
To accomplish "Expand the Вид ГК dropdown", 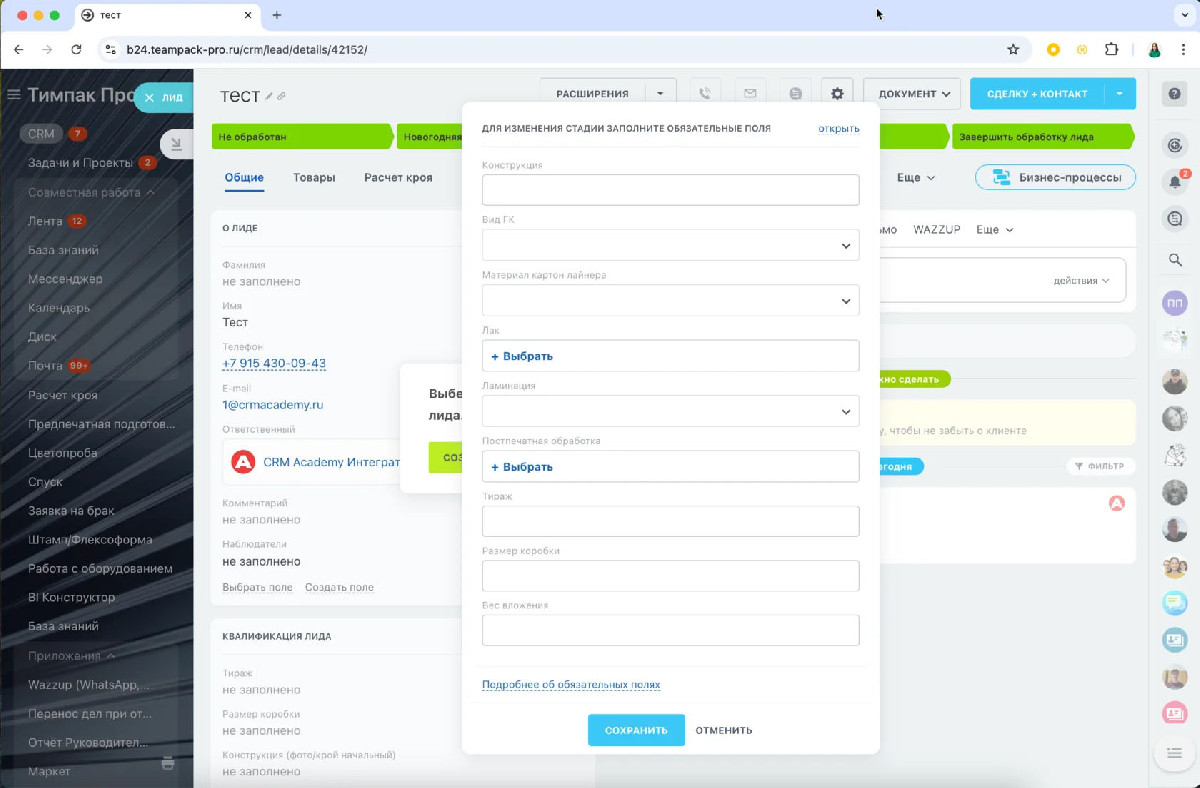I will (670, 245).
